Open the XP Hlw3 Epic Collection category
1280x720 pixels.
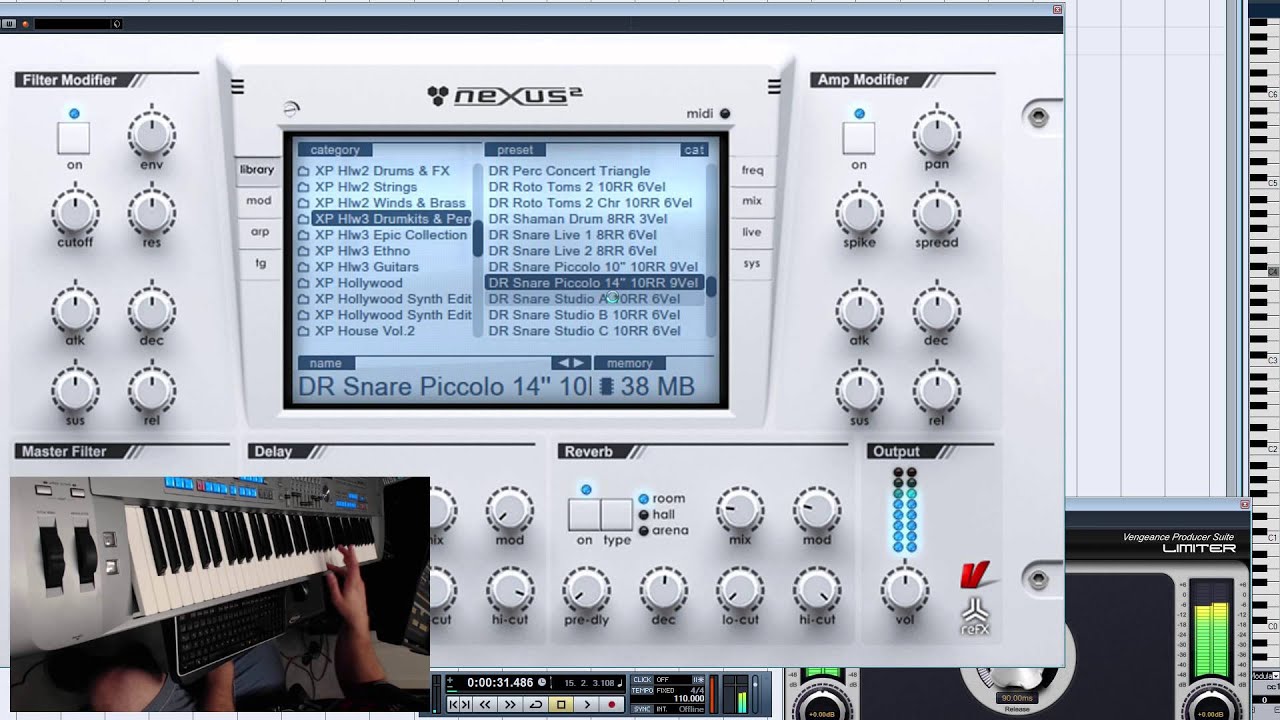point(384,235)
